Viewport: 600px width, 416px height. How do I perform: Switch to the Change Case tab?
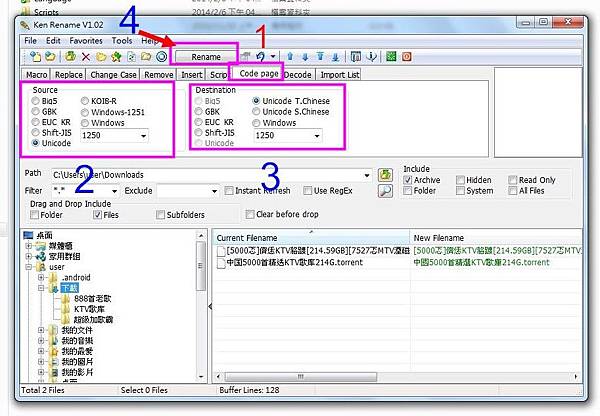pos(113,75)
